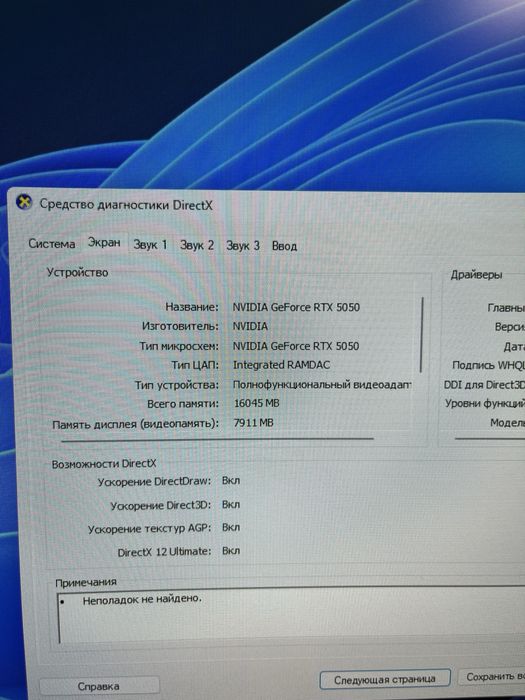
Task: Click the Уровни функций label
Action: pos(485,403)
